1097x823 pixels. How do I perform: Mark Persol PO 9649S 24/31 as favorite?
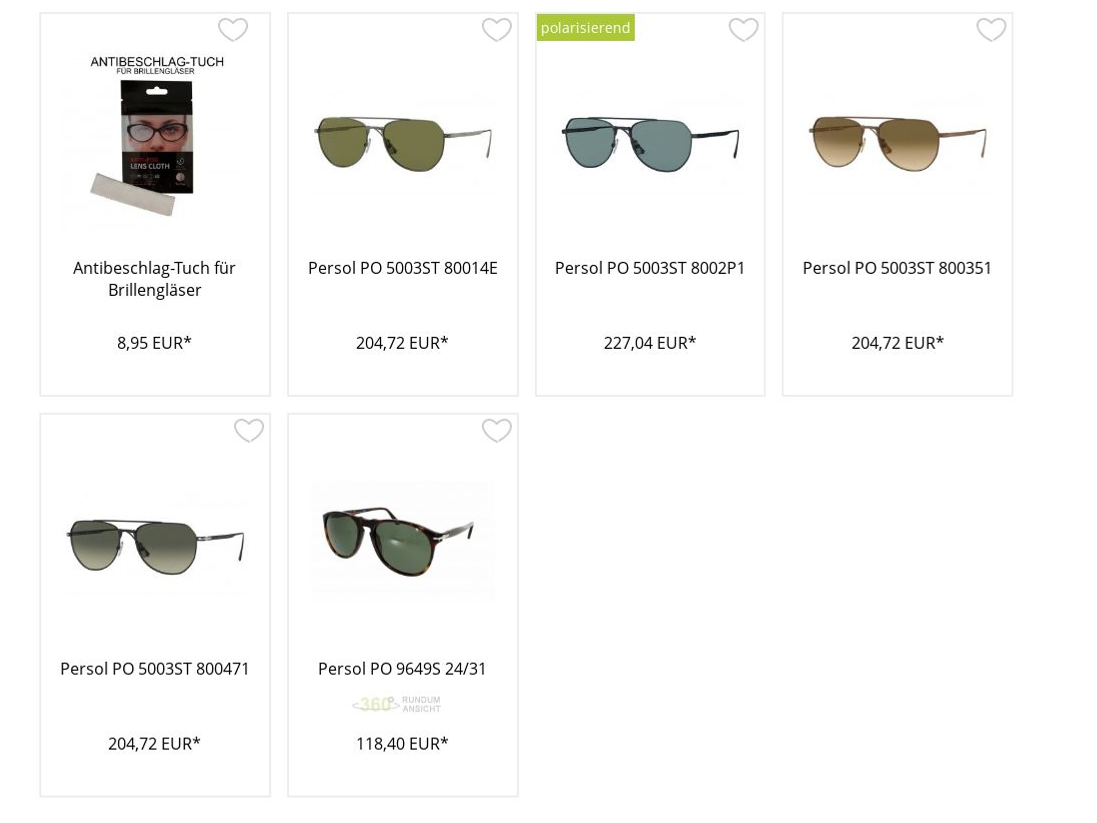tap(497, 431)
